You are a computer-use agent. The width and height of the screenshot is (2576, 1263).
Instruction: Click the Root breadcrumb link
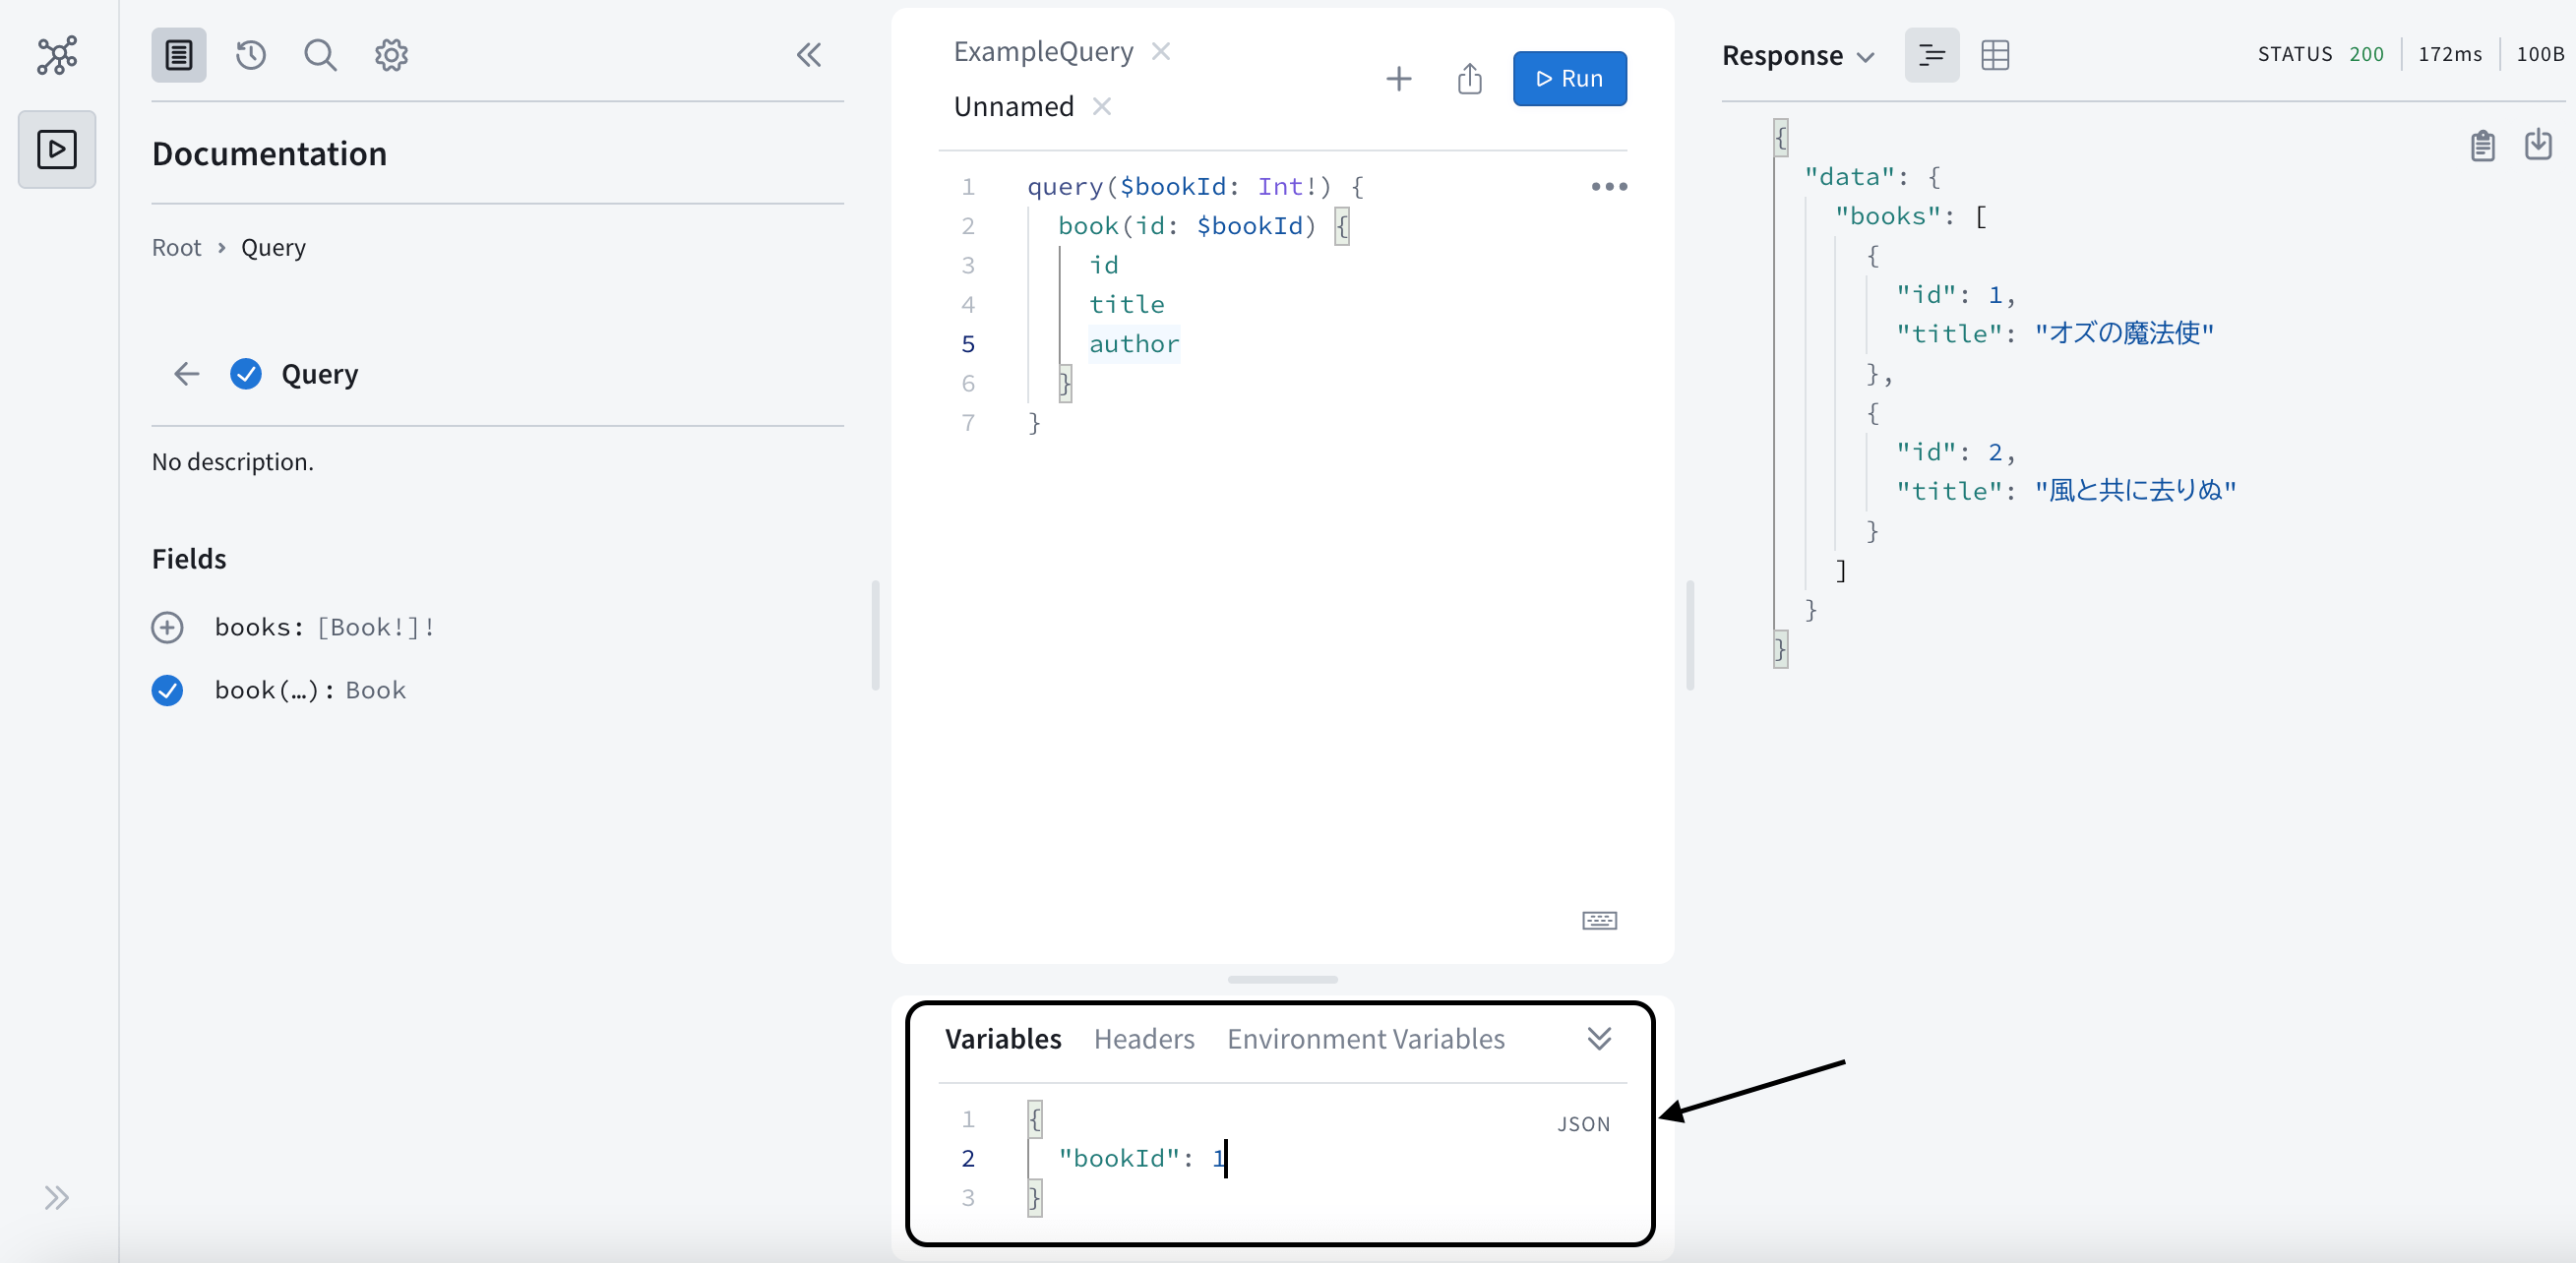(176, 247)
